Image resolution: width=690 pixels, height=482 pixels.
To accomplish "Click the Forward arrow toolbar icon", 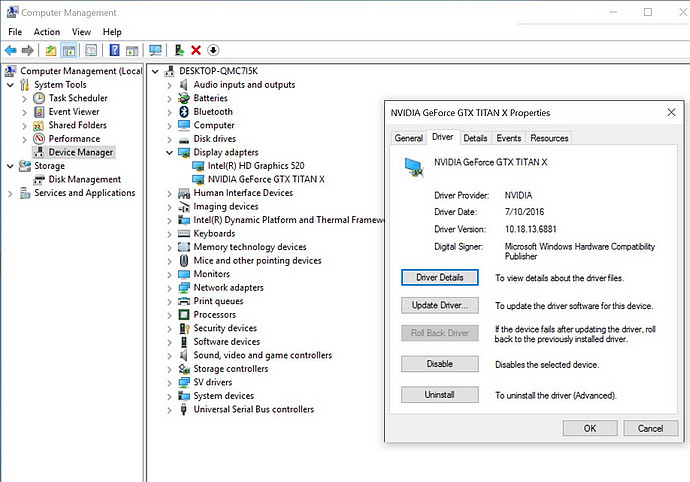I will pyautogui.click(x=28, y=51).
